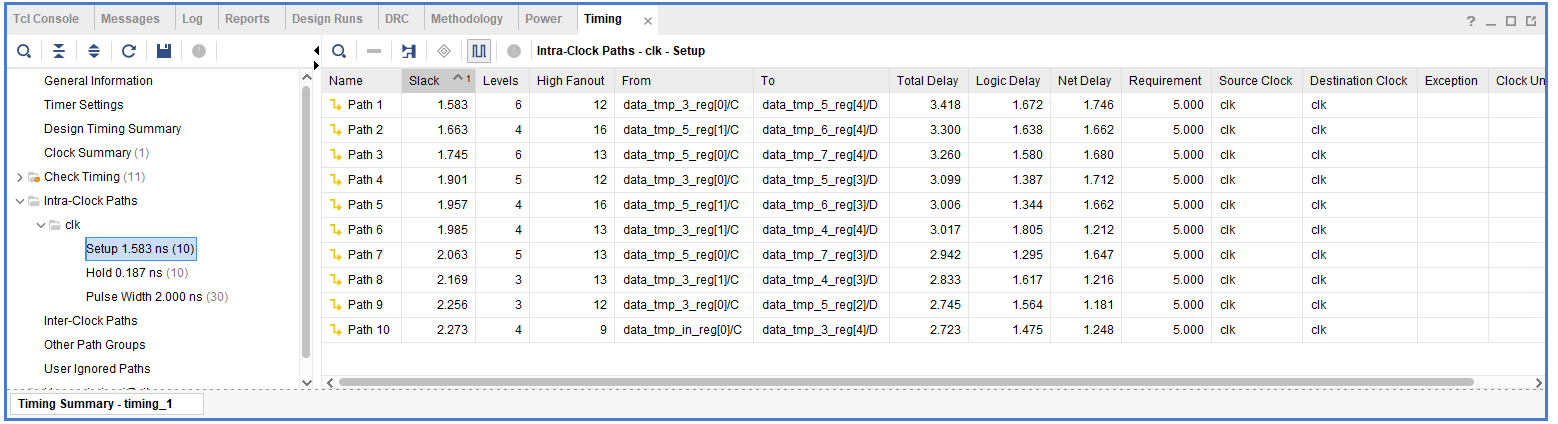Sort by Net Delay column header
This screenshot has width=1558, height=424.
1084,81
